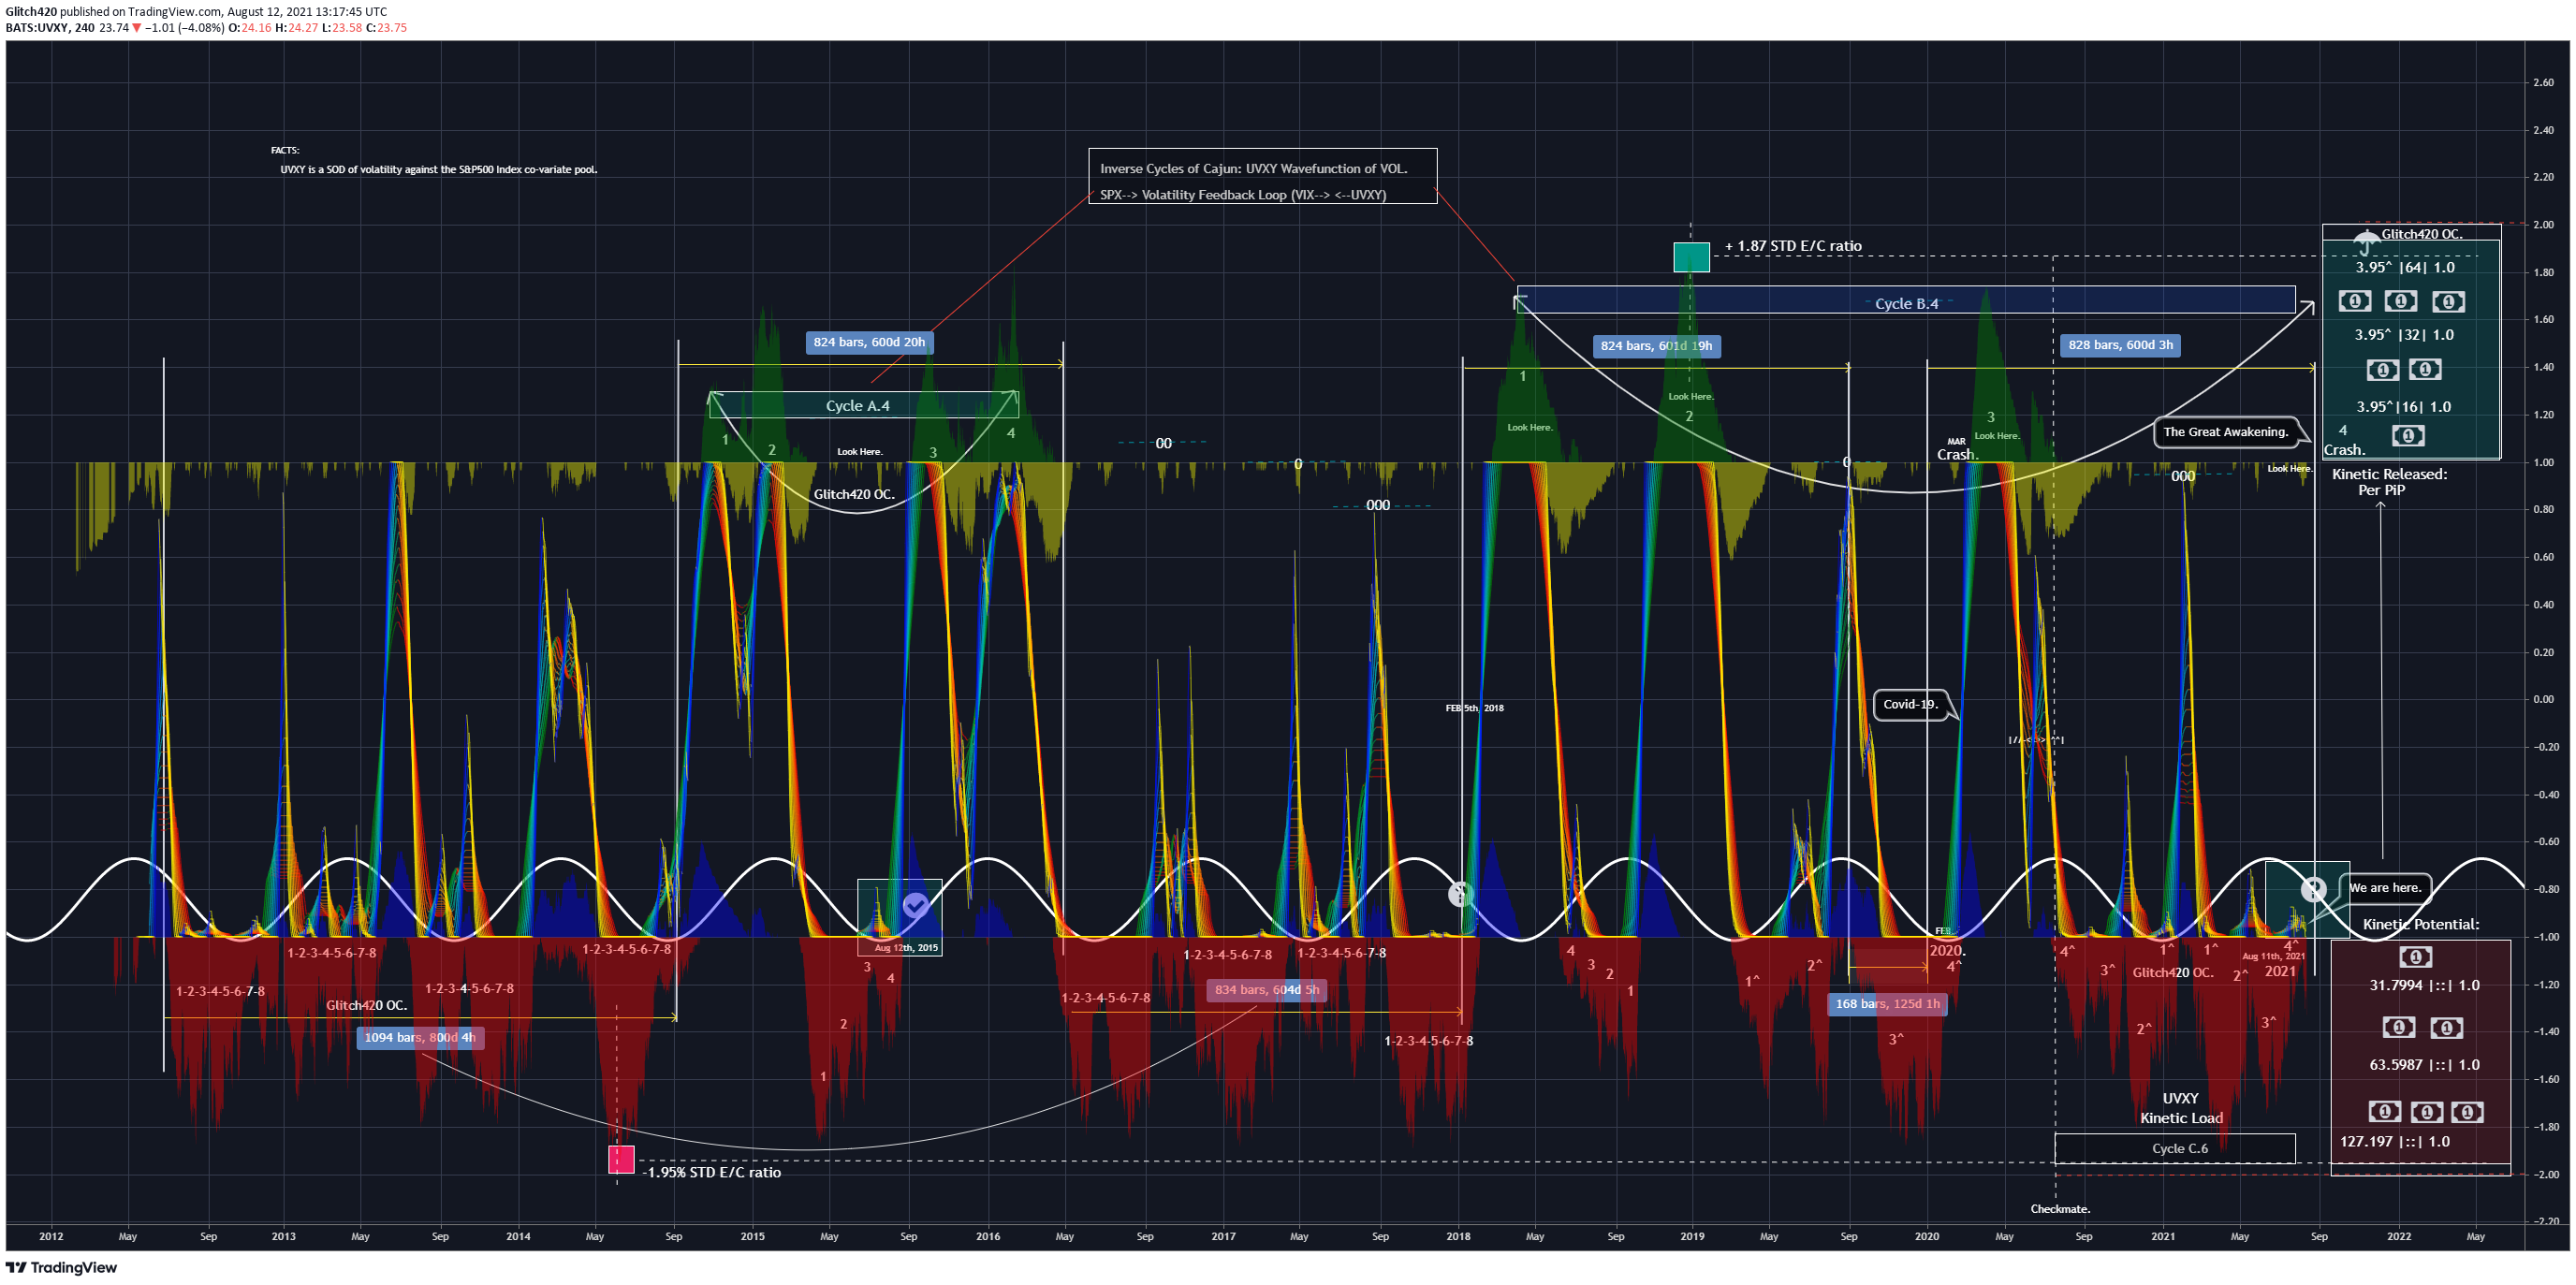Click the '63.5987 |::| 1.0' value

2424,1064
